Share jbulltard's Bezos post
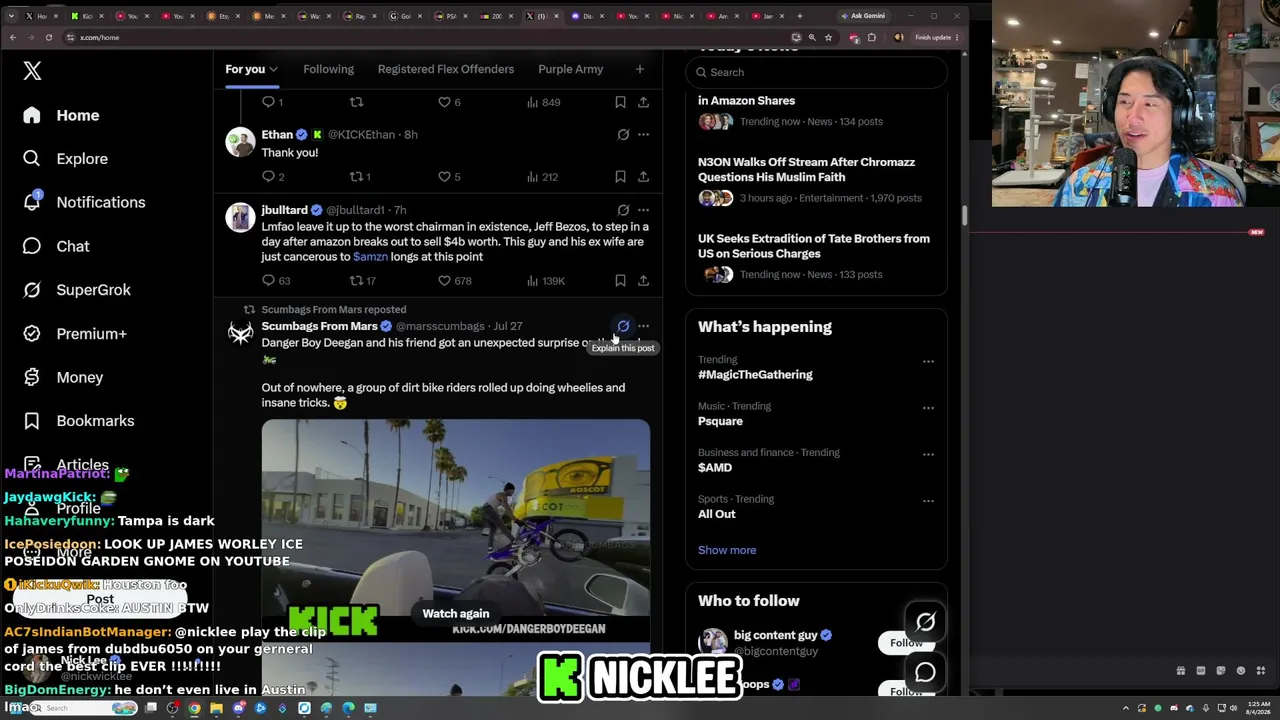This screenshot has height=720, width=1280. coord(643,281)
